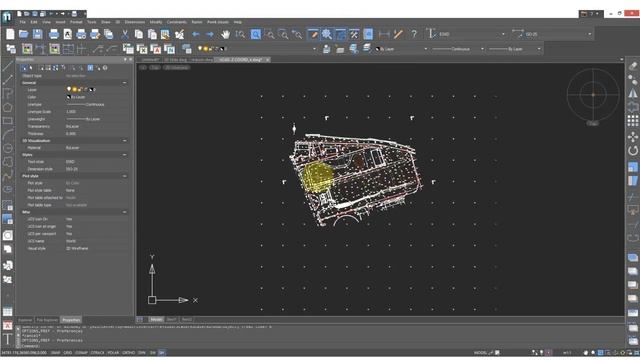Collapse the Plot style section
Screen dimensions: 640x360
(124, 176)
